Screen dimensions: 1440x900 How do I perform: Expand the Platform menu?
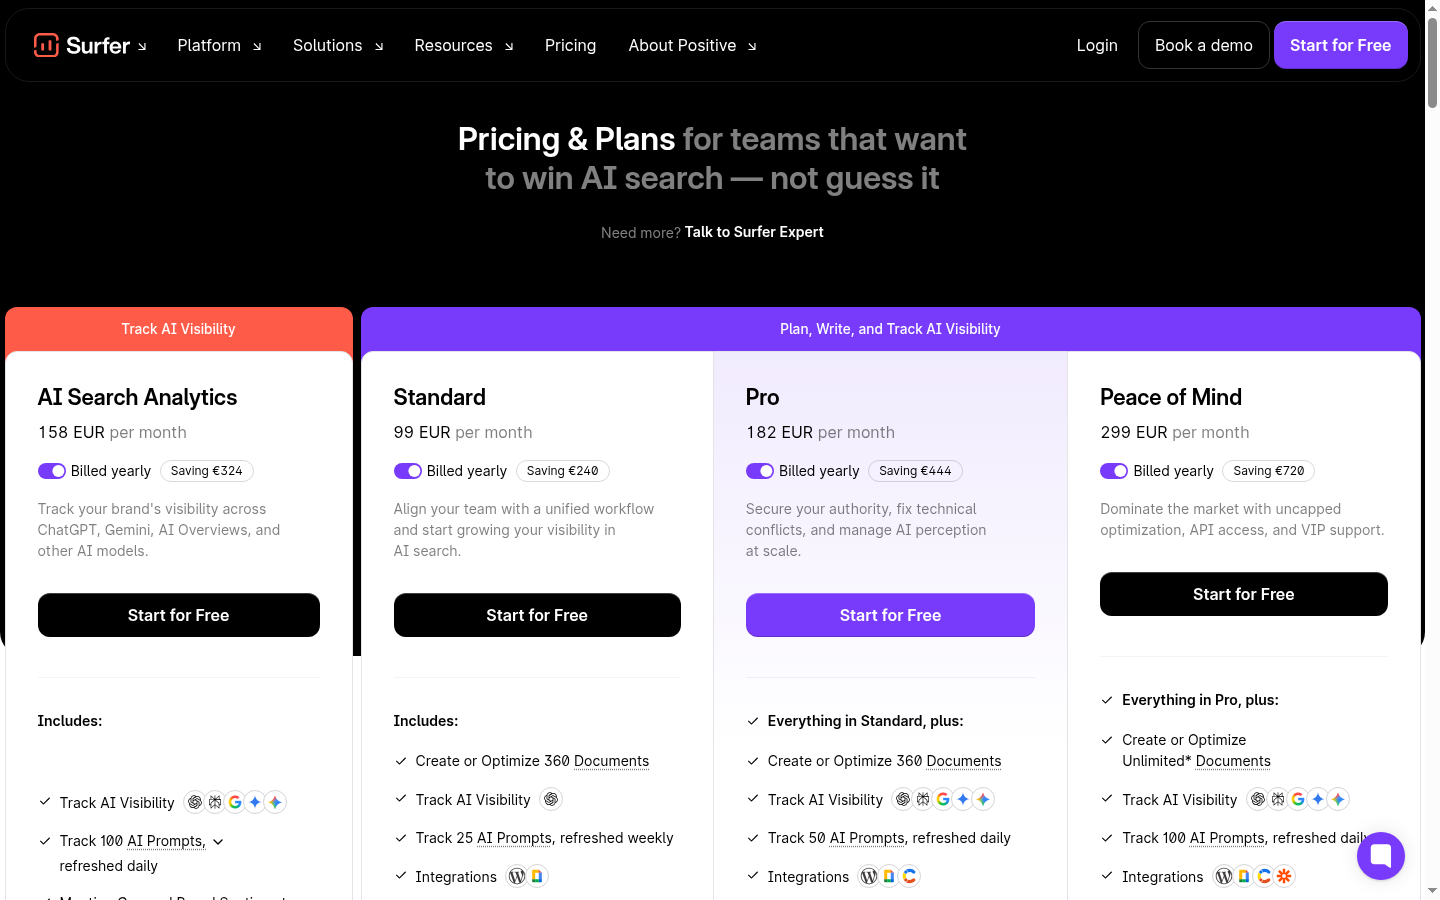click(219, 45)
